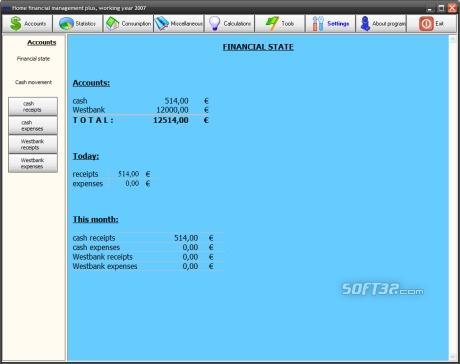Click the Accounts: section heading
The width and height of the screenshot is (460, 364).
(91, 83)
